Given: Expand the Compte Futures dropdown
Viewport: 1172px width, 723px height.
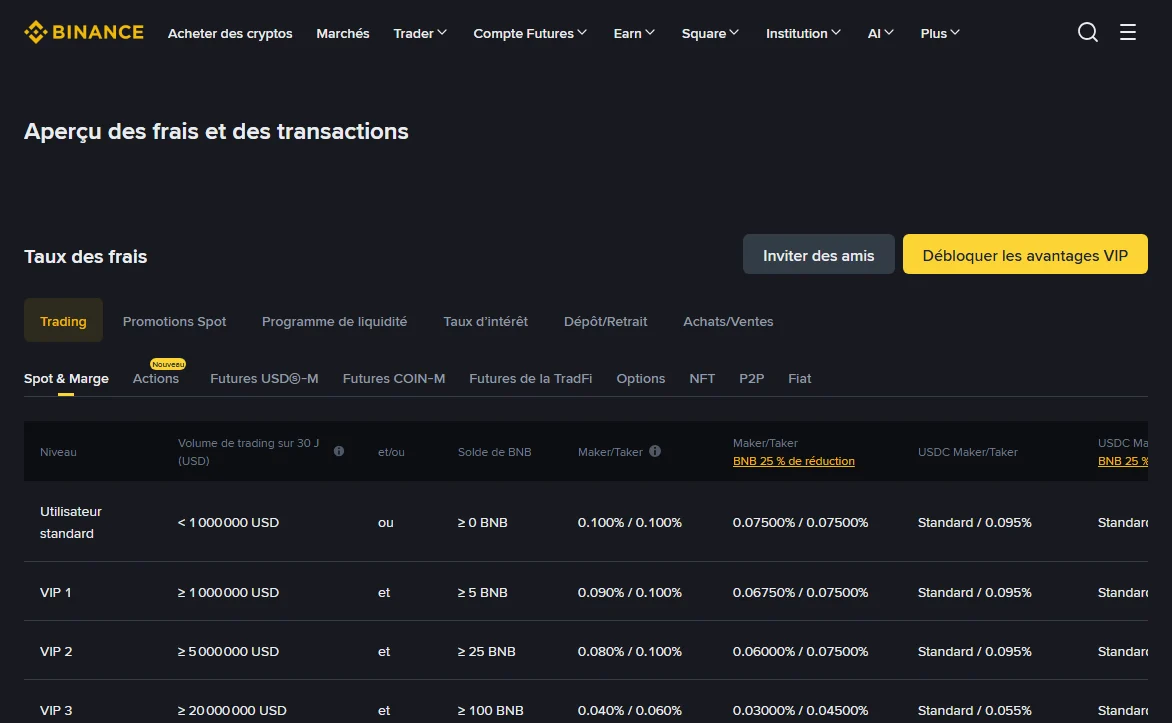Looking at the screenshot, I should click(x=530, y=33).
